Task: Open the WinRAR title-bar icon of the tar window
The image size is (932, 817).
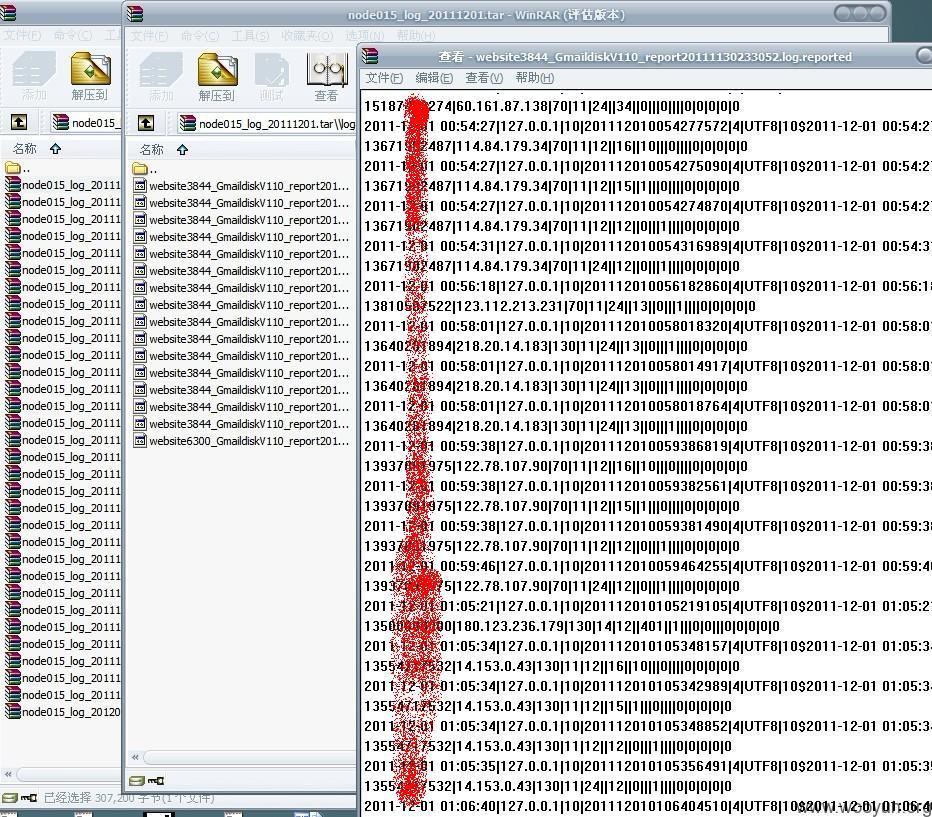Action: (x=136, y=14)
